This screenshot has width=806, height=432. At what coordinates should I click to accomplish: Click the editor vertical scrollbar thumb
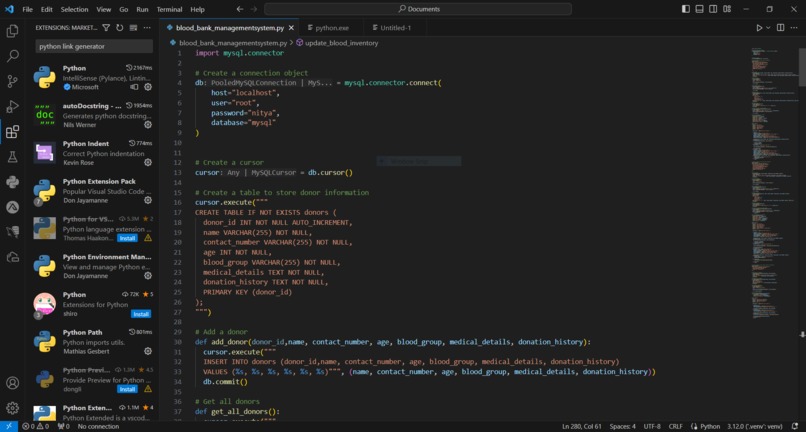pyautogui.click(x=802, y=67)
